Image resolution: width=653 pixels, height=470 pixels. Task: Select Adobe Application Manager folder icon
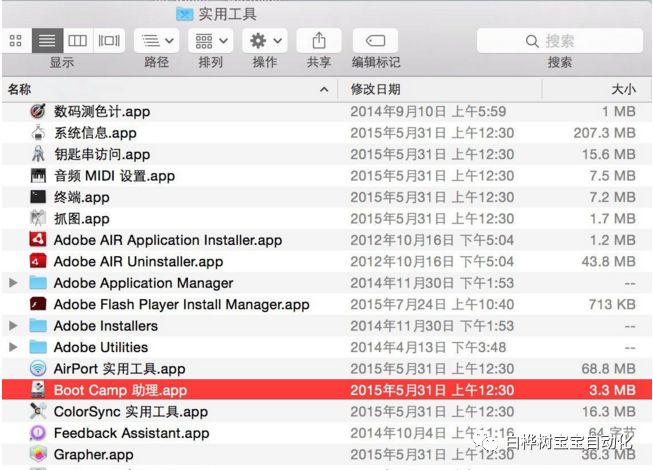pyautogui.click(x=38, y=283)
